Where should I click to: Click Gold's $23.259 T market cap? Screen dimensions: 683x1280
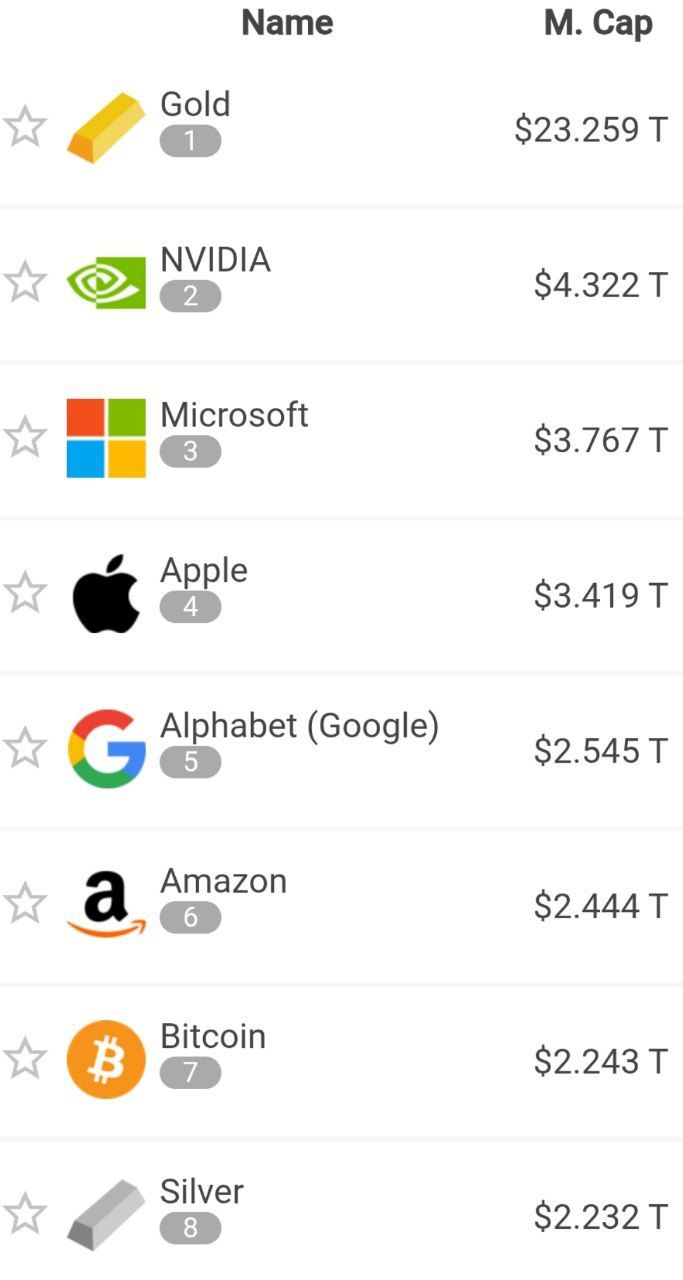tap(590, 129)
